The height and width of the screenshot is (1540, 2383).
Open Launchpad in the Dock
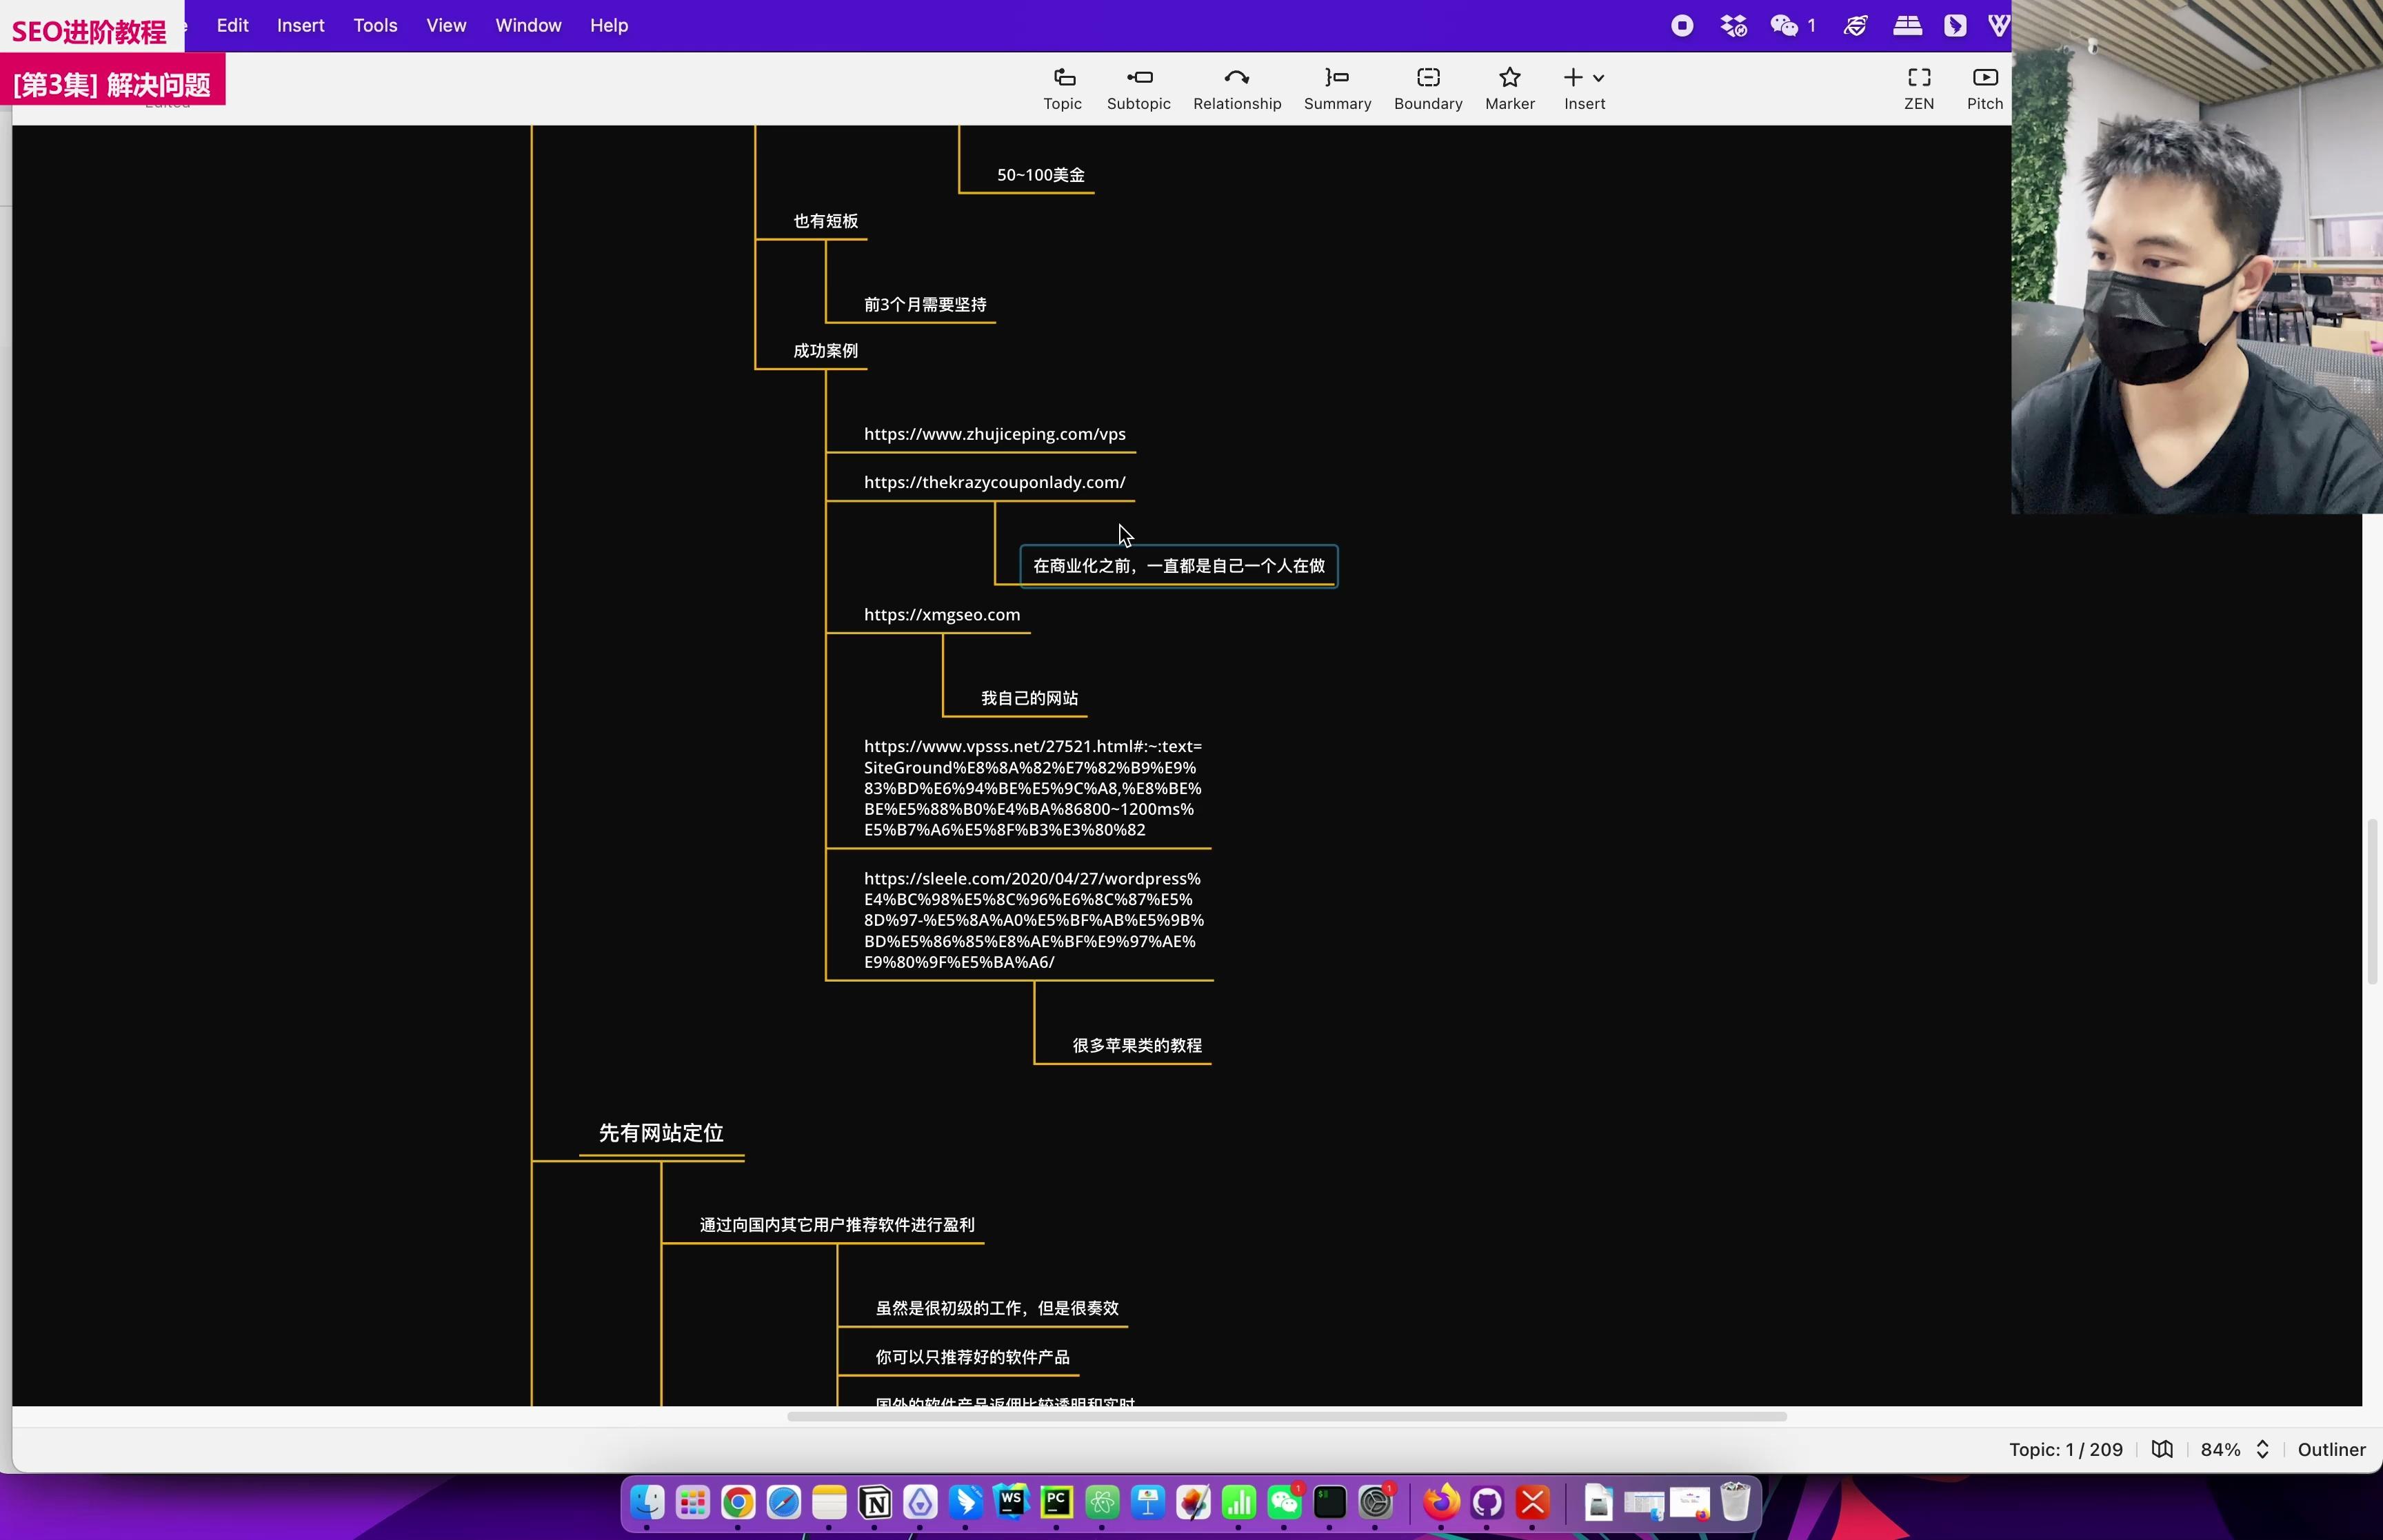pyautogui.click(x=692, y=1502)
